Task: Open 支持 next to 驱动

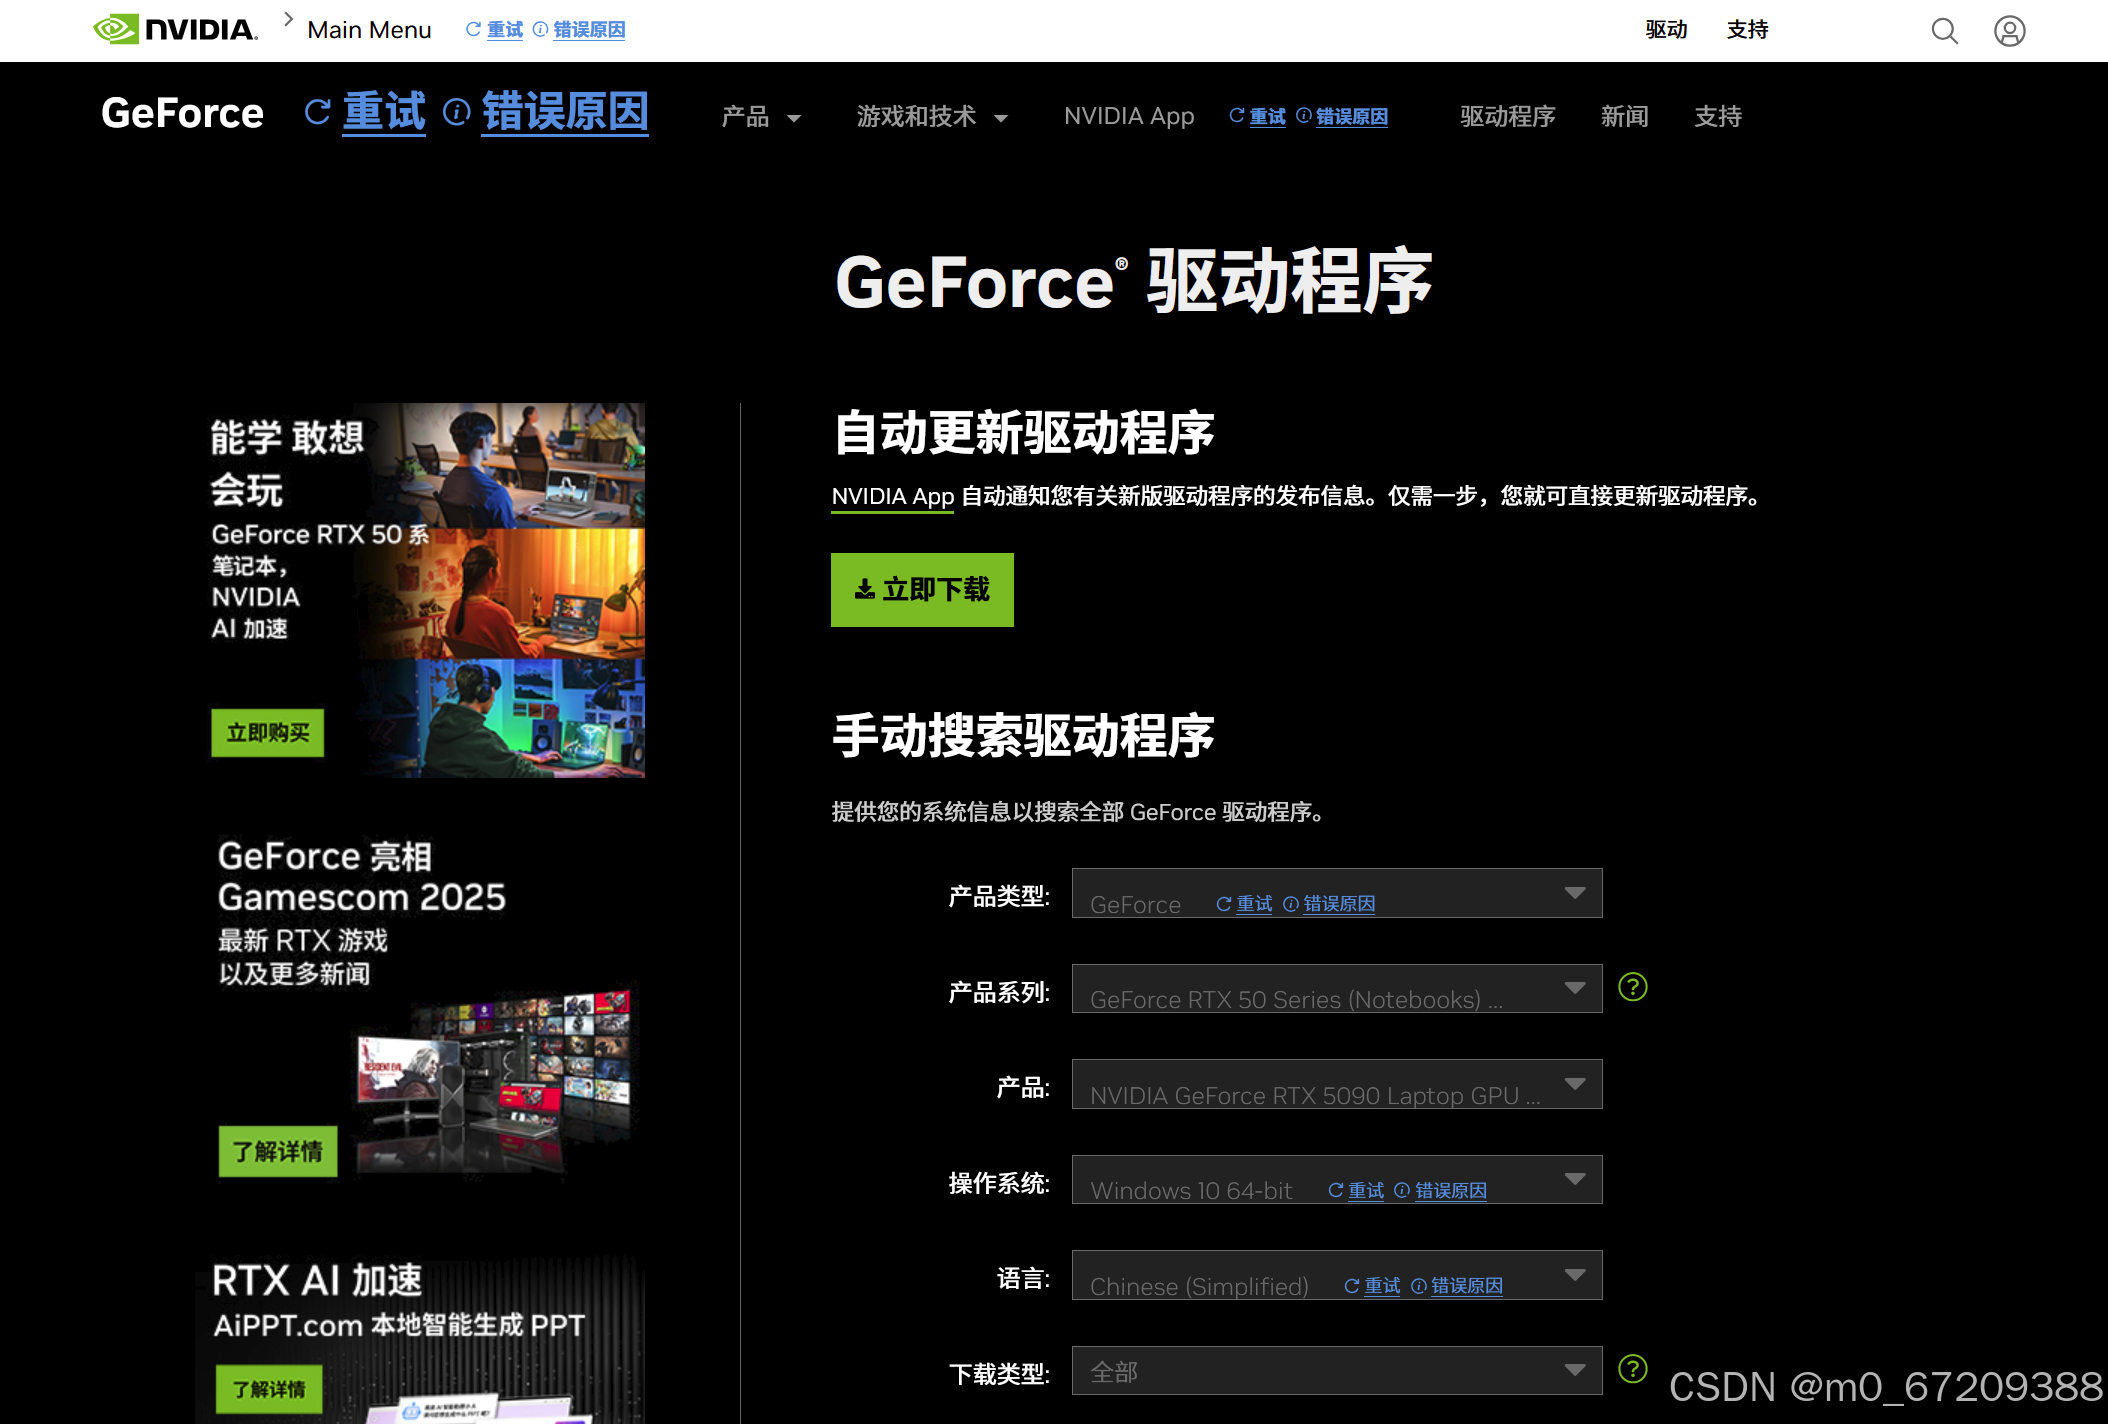Action: pyautogui.click(x=1747, y=30)
